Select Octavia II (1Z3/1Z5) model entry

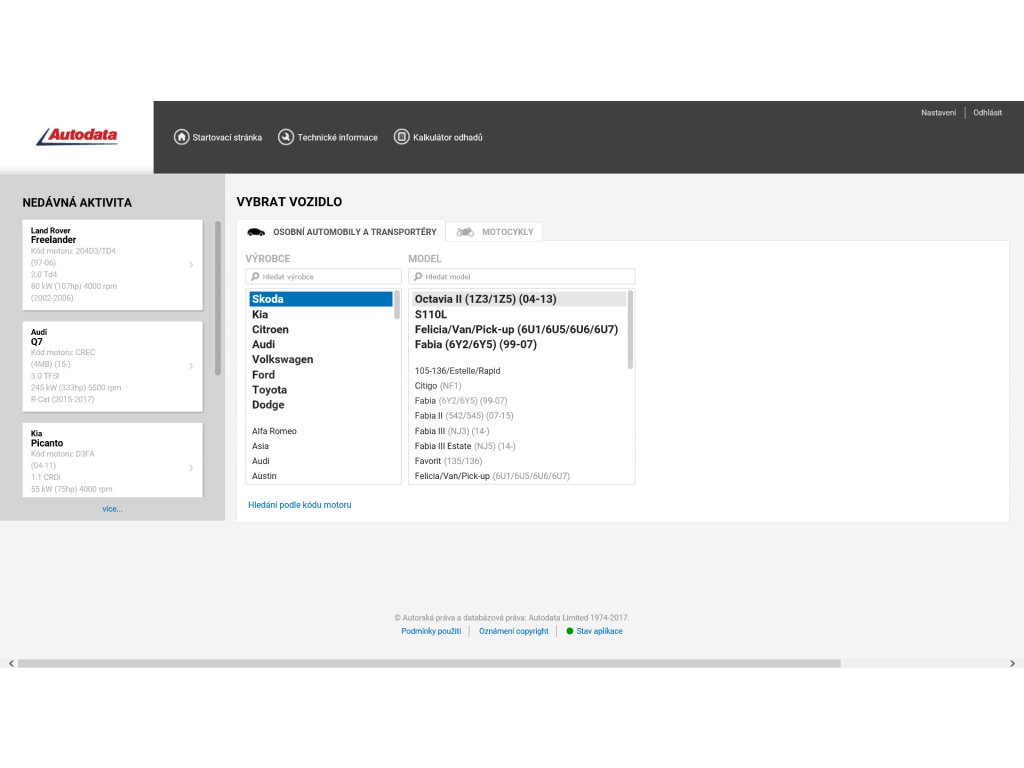[486, 299]
